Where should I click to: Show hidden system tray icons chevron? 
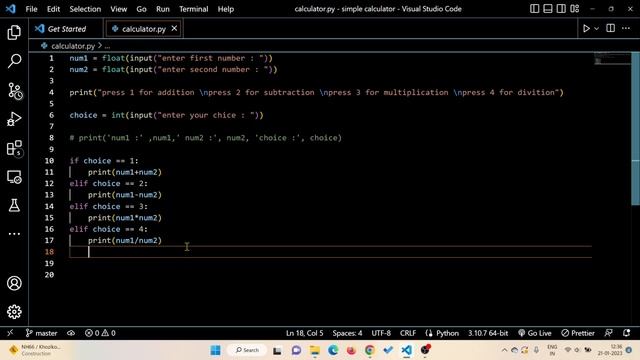tap(504, 350)
